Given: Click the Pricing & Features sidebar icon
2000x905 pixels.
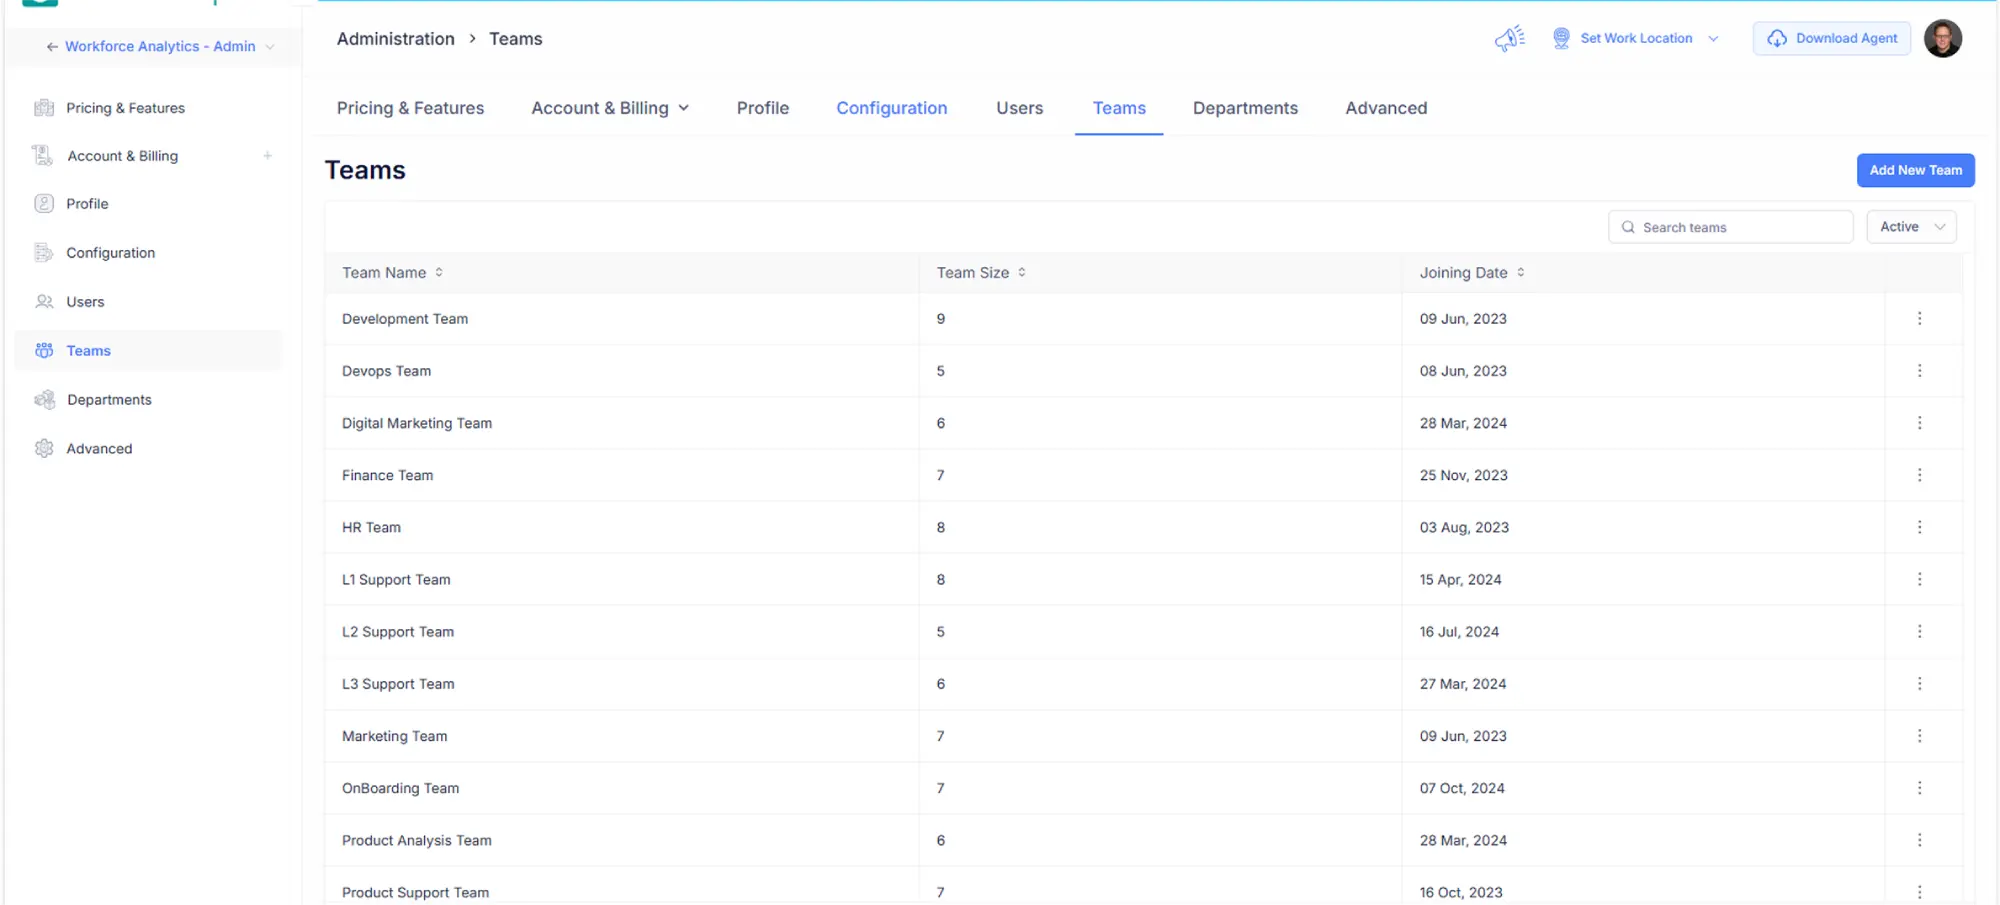Looking at the screenshot, I should click(44, 108).
